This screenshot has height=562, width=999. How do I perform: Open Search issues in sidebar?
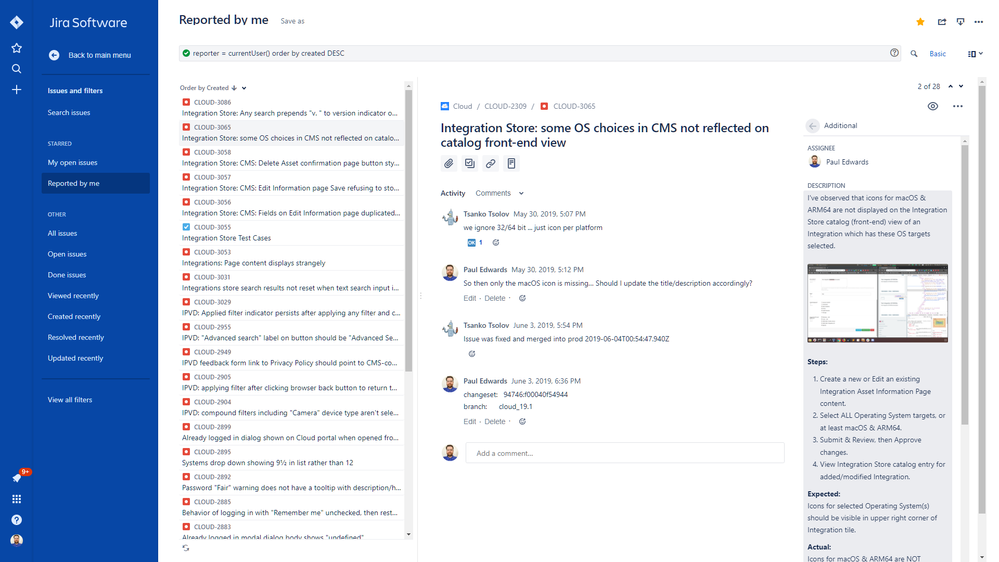click(69, 113)
